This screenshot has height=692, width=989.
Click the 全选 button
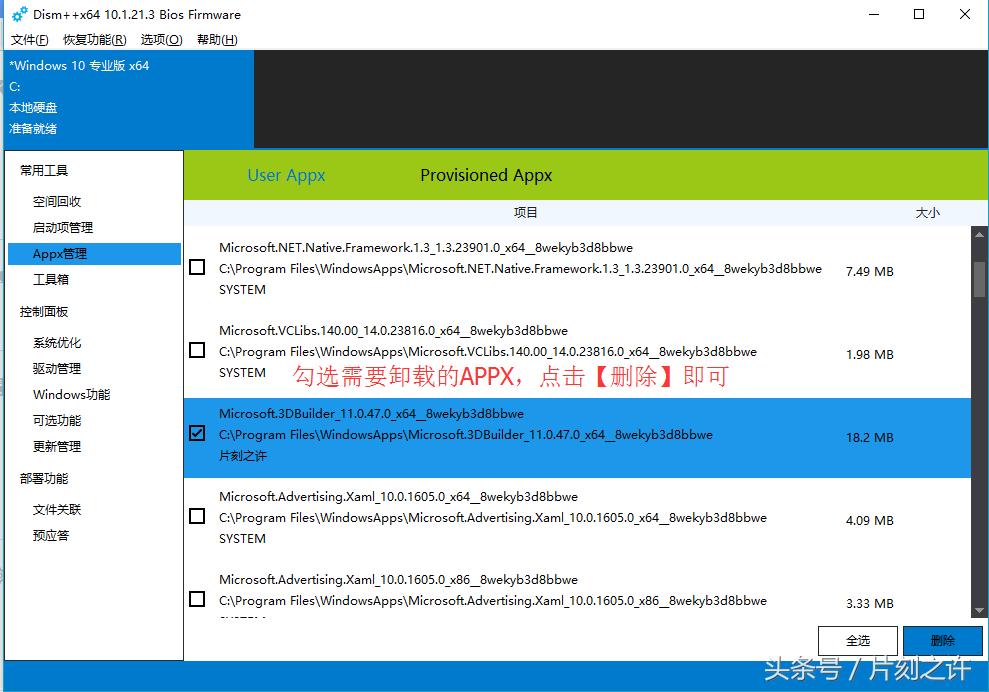pos(857,641)
